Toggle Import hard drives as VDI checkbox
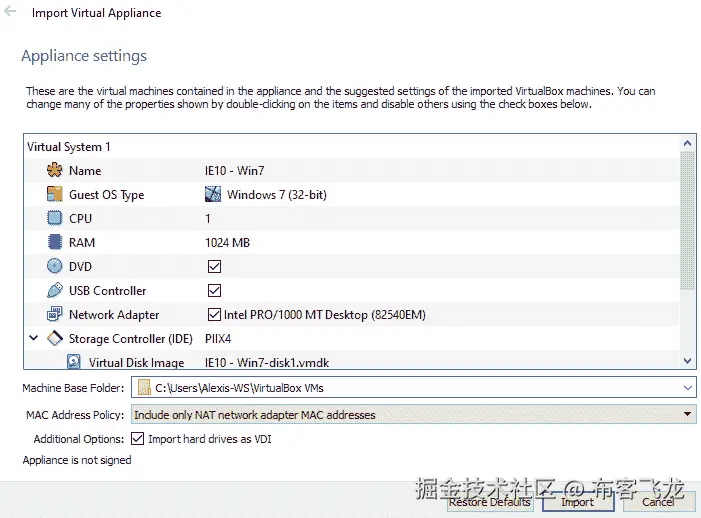This screenshot has width=701, height=518. tap(137, 439)
